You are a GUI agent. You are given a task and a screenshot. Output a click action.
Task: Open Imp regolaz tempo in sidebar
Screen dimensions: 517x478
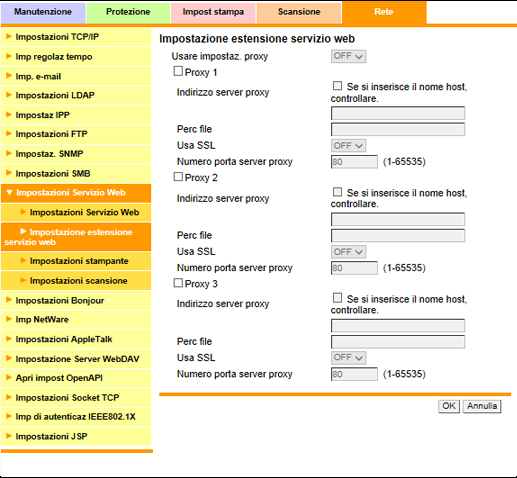pyautogui.click(x=76, y=57)
